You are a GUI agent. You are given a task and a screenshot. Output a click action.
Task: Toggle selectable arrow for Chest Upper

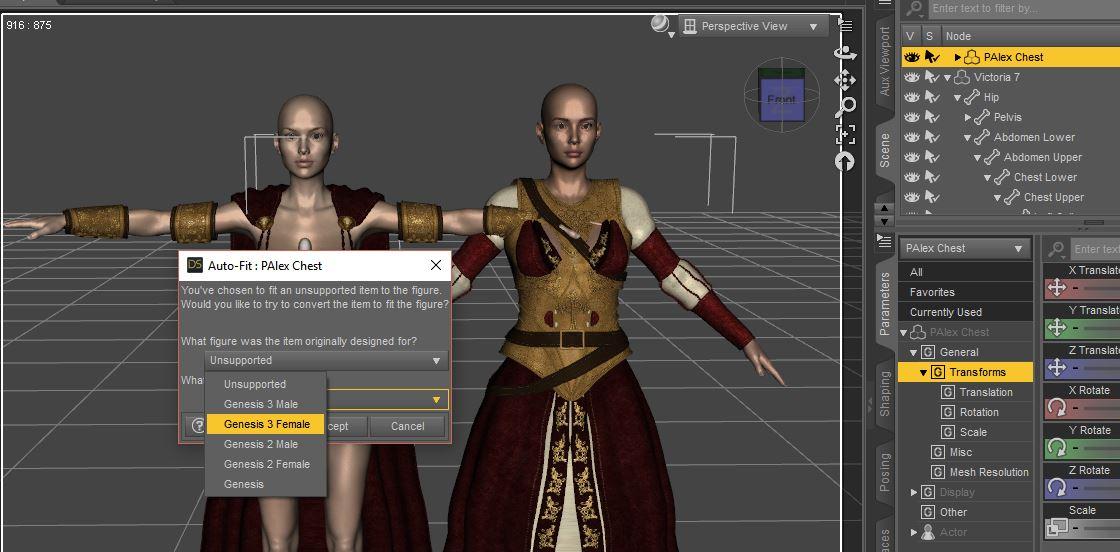tap(931, 197)
